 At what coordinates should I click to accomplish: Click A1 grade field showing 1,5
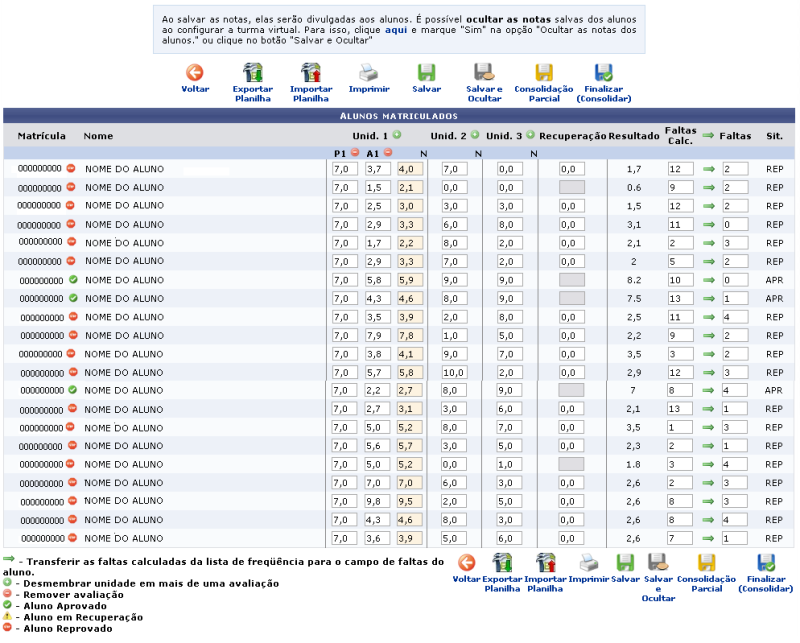click(x=378, y=187)
